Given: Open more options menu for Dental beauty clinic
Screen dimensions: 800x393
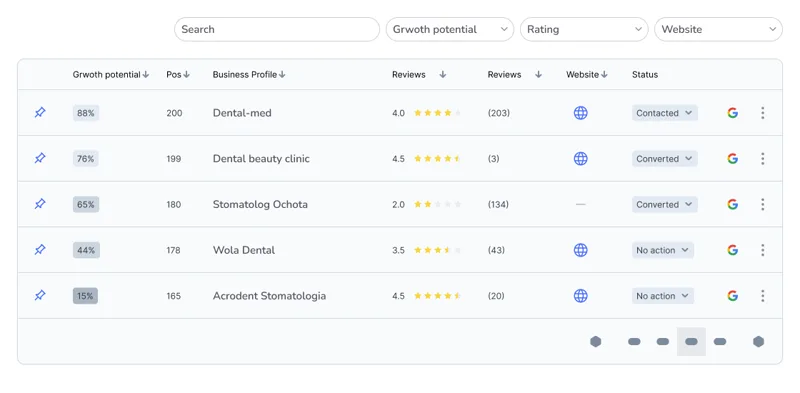Looking at the screenshot, I should click(763, 159).
